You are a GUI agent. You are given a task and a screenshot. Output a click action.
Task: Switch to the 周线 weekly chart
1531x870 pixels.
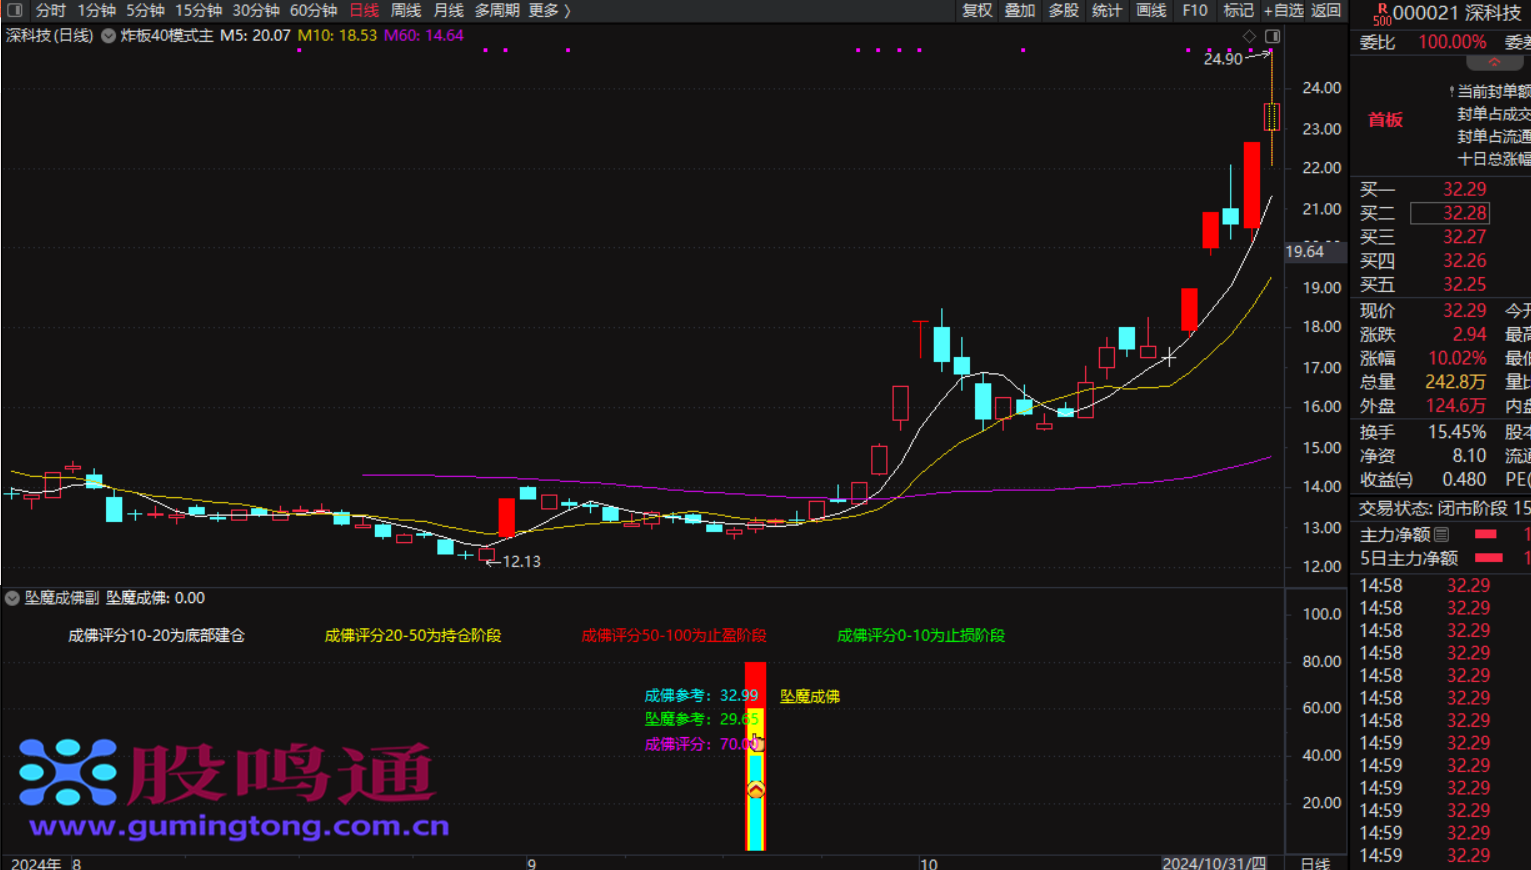pyautogui.click(x=405, y=10)
